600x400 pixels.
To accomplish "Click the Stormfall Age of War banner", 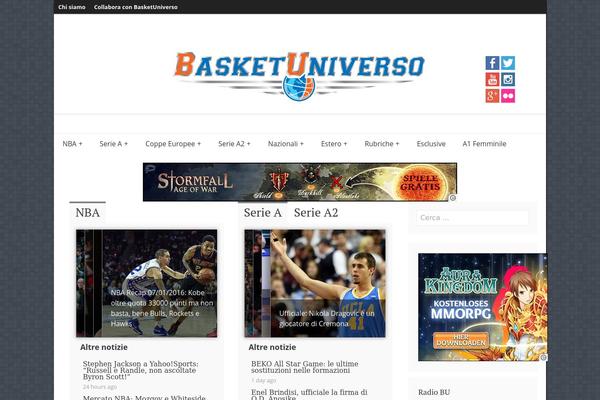I will pos(300,182).
